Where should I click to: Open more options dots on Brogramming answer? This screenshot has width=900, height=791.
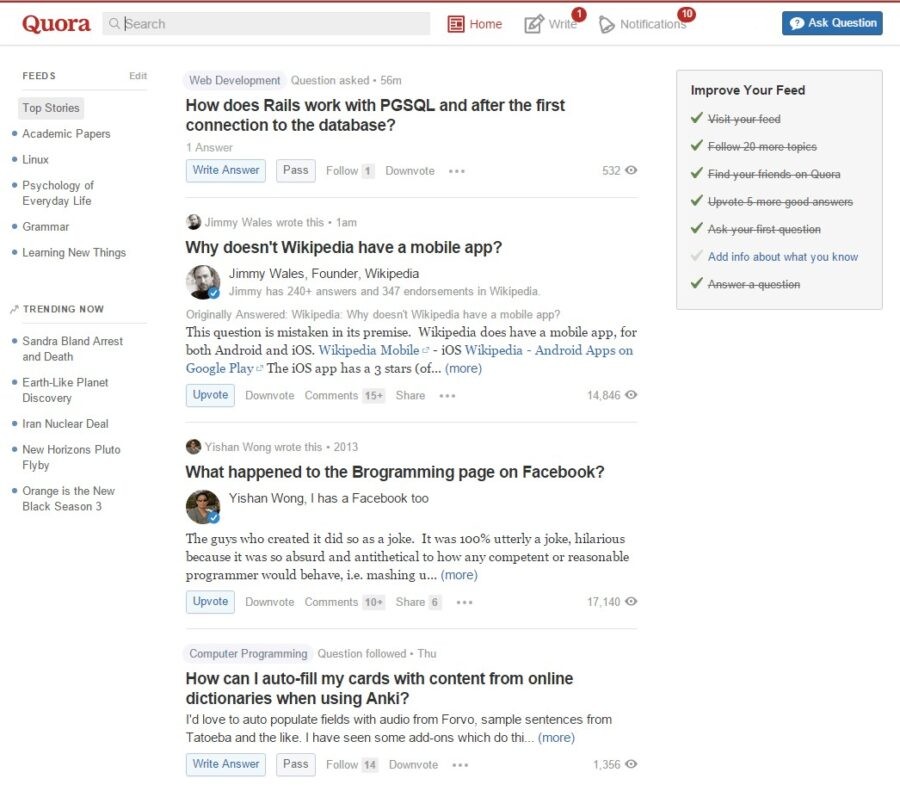point(464,602)
